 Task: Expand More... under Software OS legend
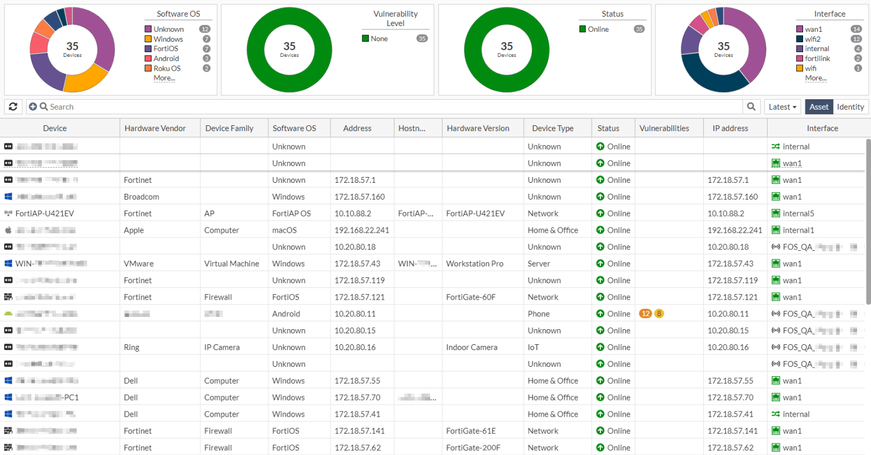coord(164,78)
